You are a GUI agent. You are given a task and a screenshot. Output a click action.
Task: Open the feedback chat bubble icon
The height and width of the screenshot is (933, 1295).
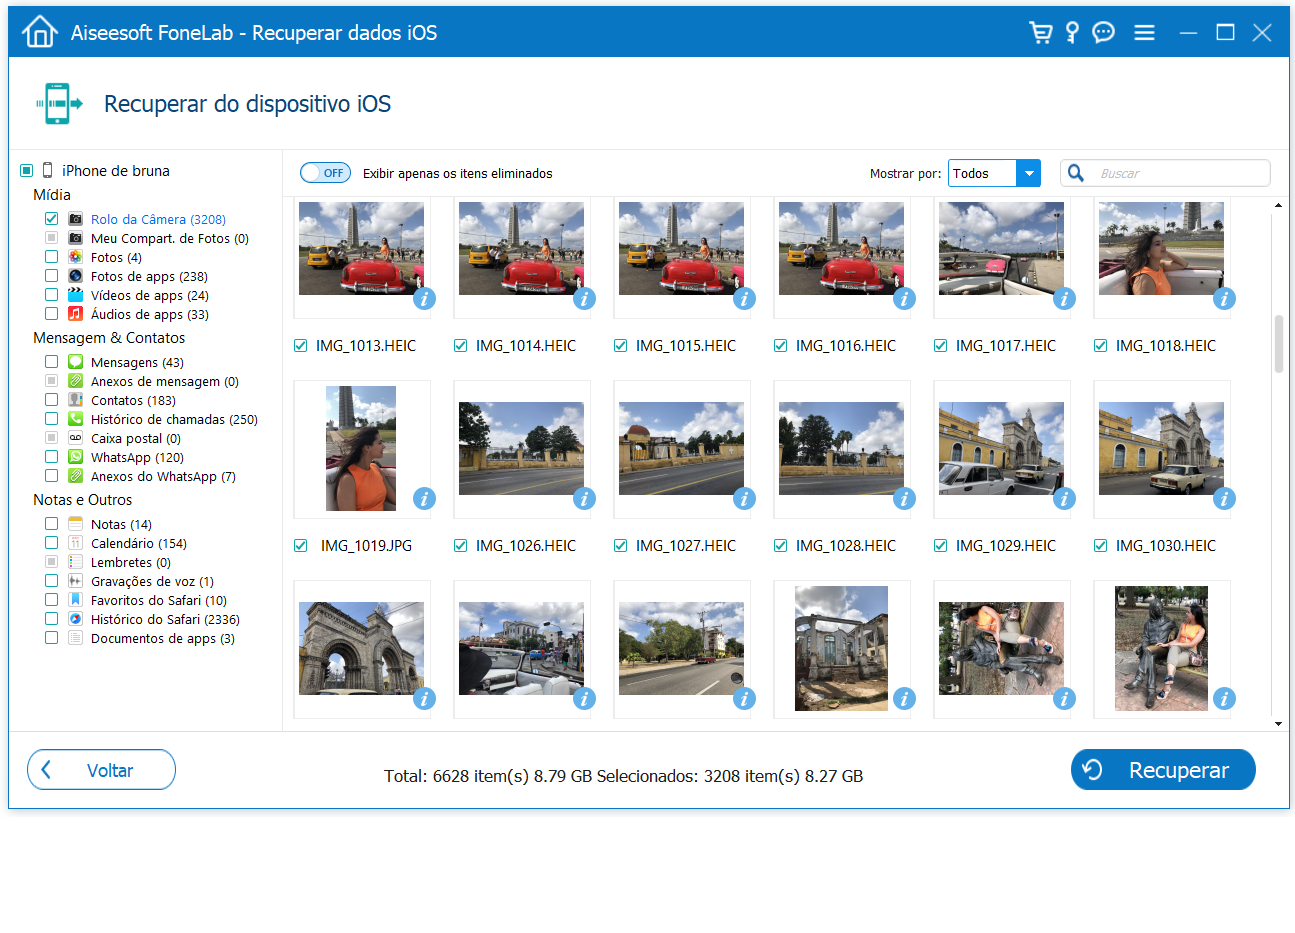click(x=1103, y=32)
